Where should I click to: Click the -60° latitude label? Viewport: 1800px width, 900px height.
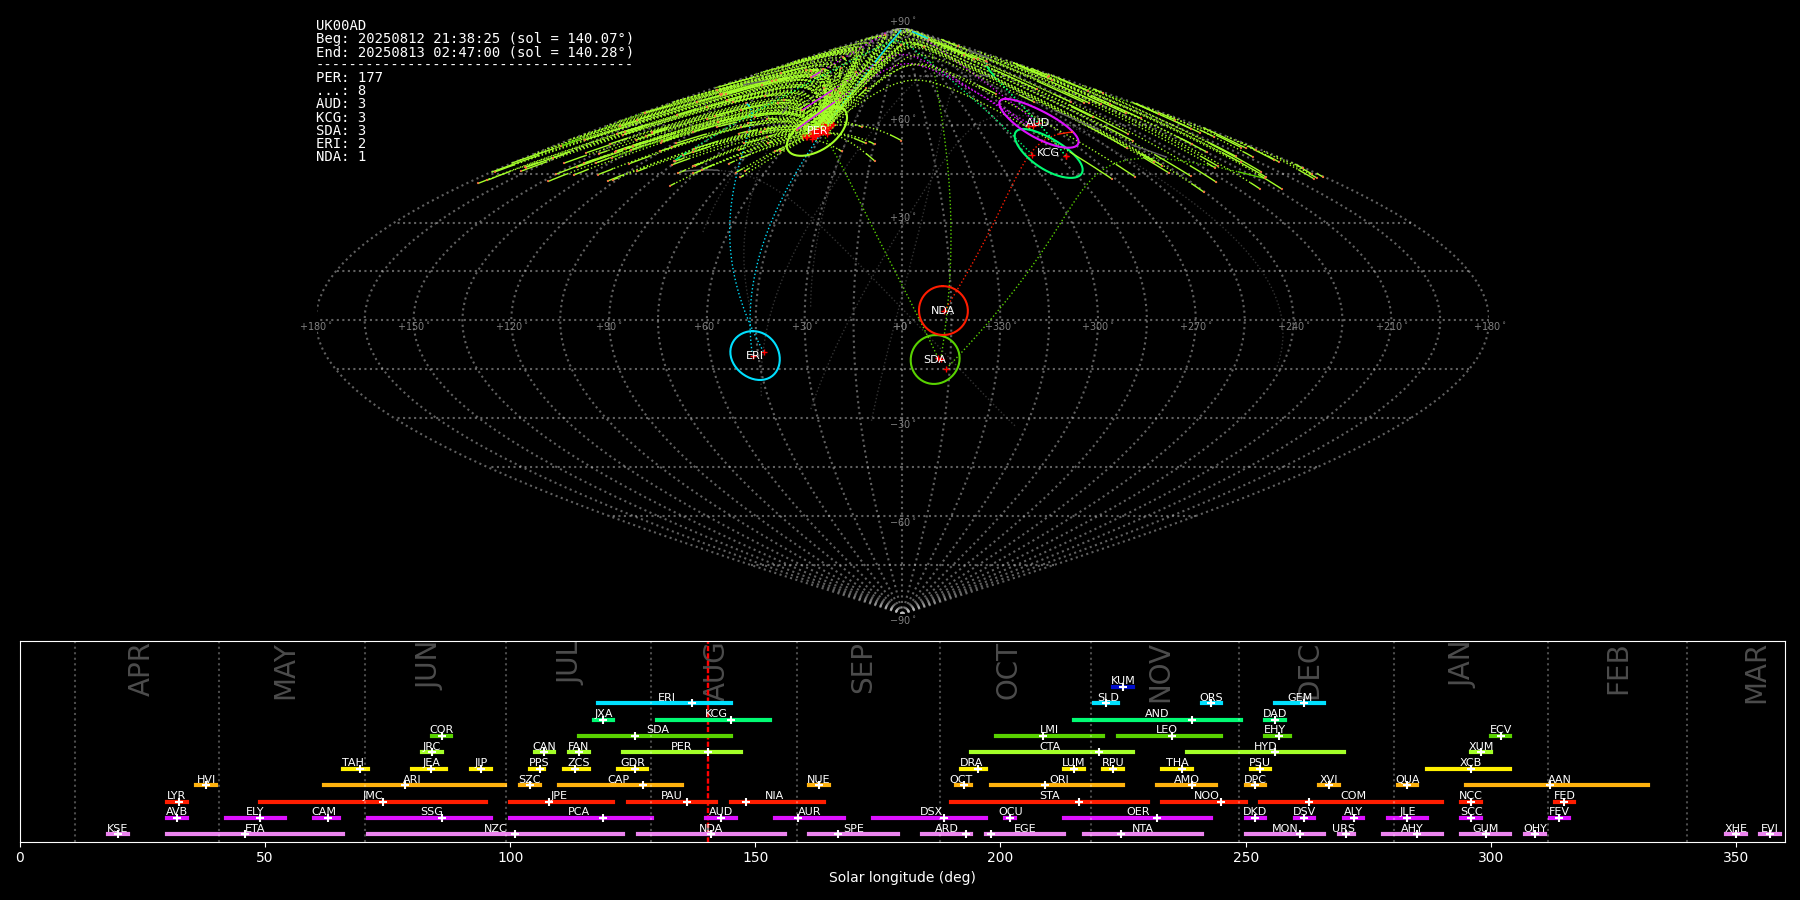pos(902,523)
